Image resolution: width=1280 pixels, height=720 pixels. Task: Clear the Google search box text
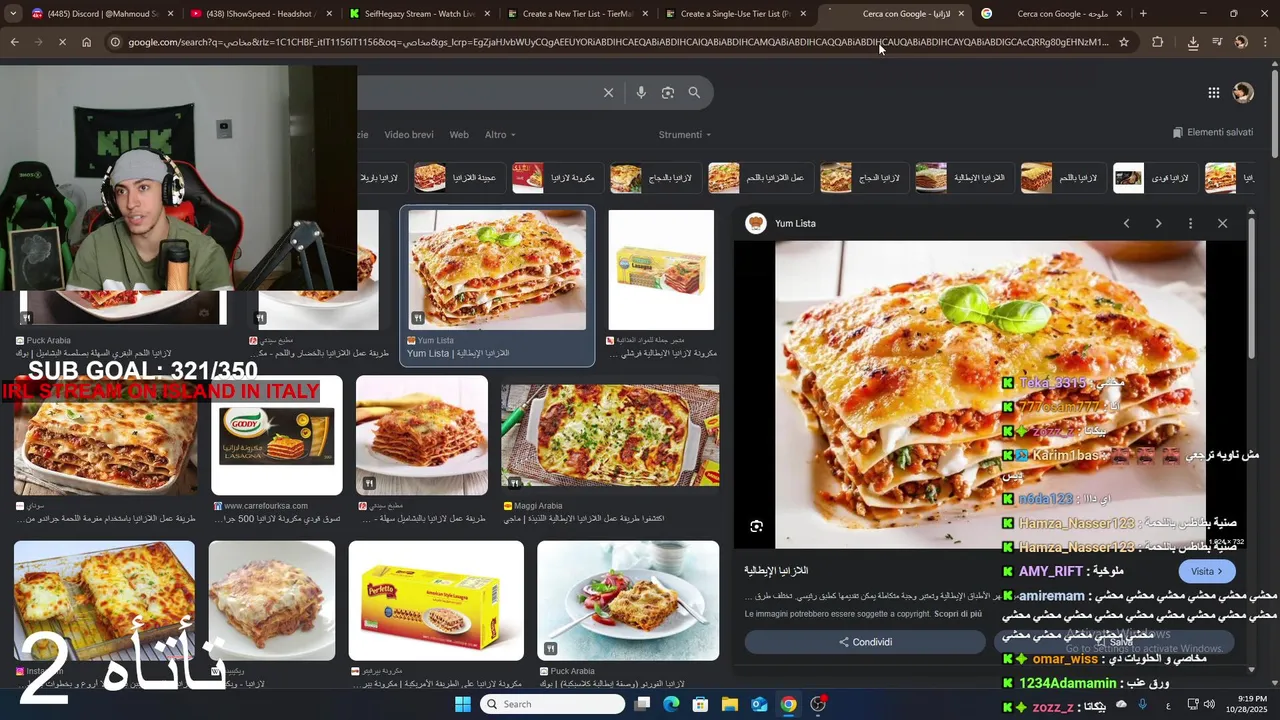pos(608,93)
